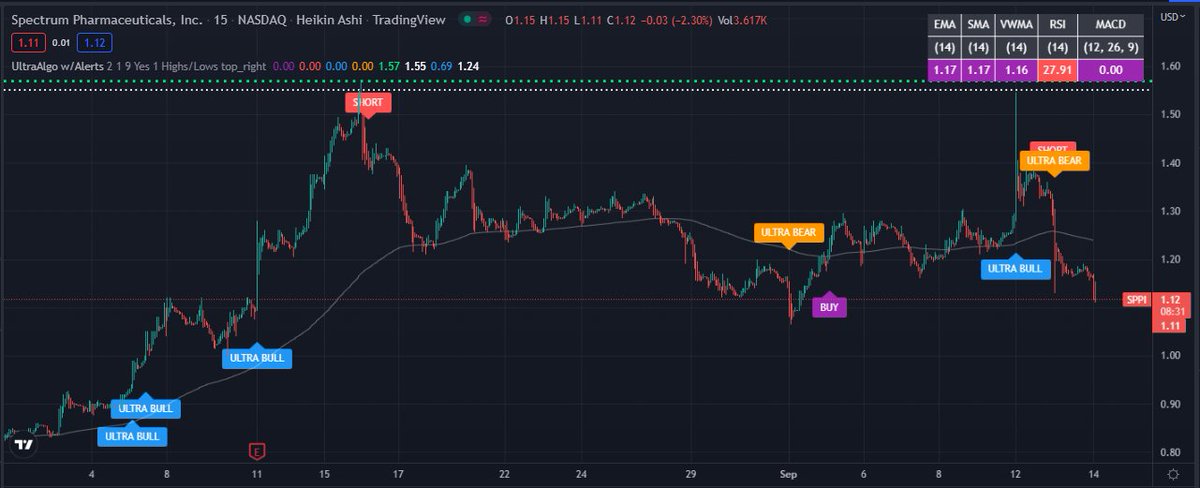Click the red SPPI price tag
This screenshot has width=1200, height=488.
pos(1136,299)
